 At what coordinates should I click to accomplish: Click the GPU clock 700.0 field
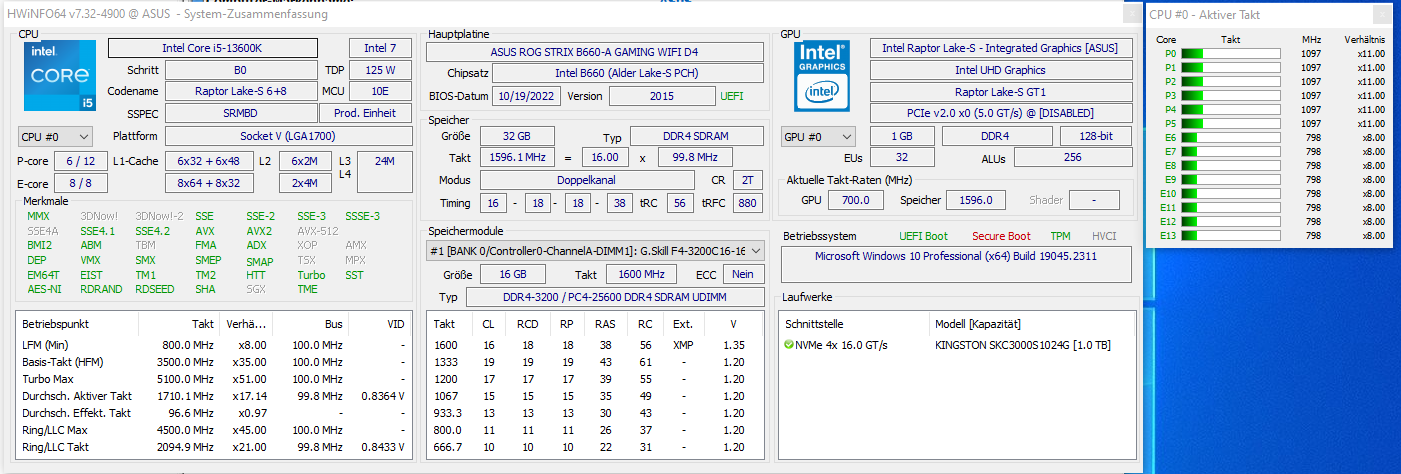856,200
